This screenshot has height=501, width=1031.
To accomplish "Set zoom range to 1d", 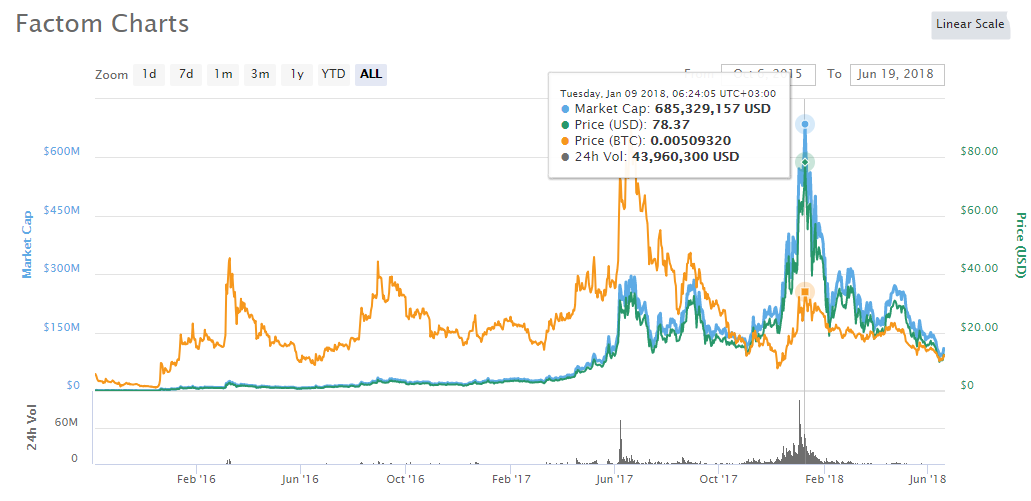I will [149, 74].
